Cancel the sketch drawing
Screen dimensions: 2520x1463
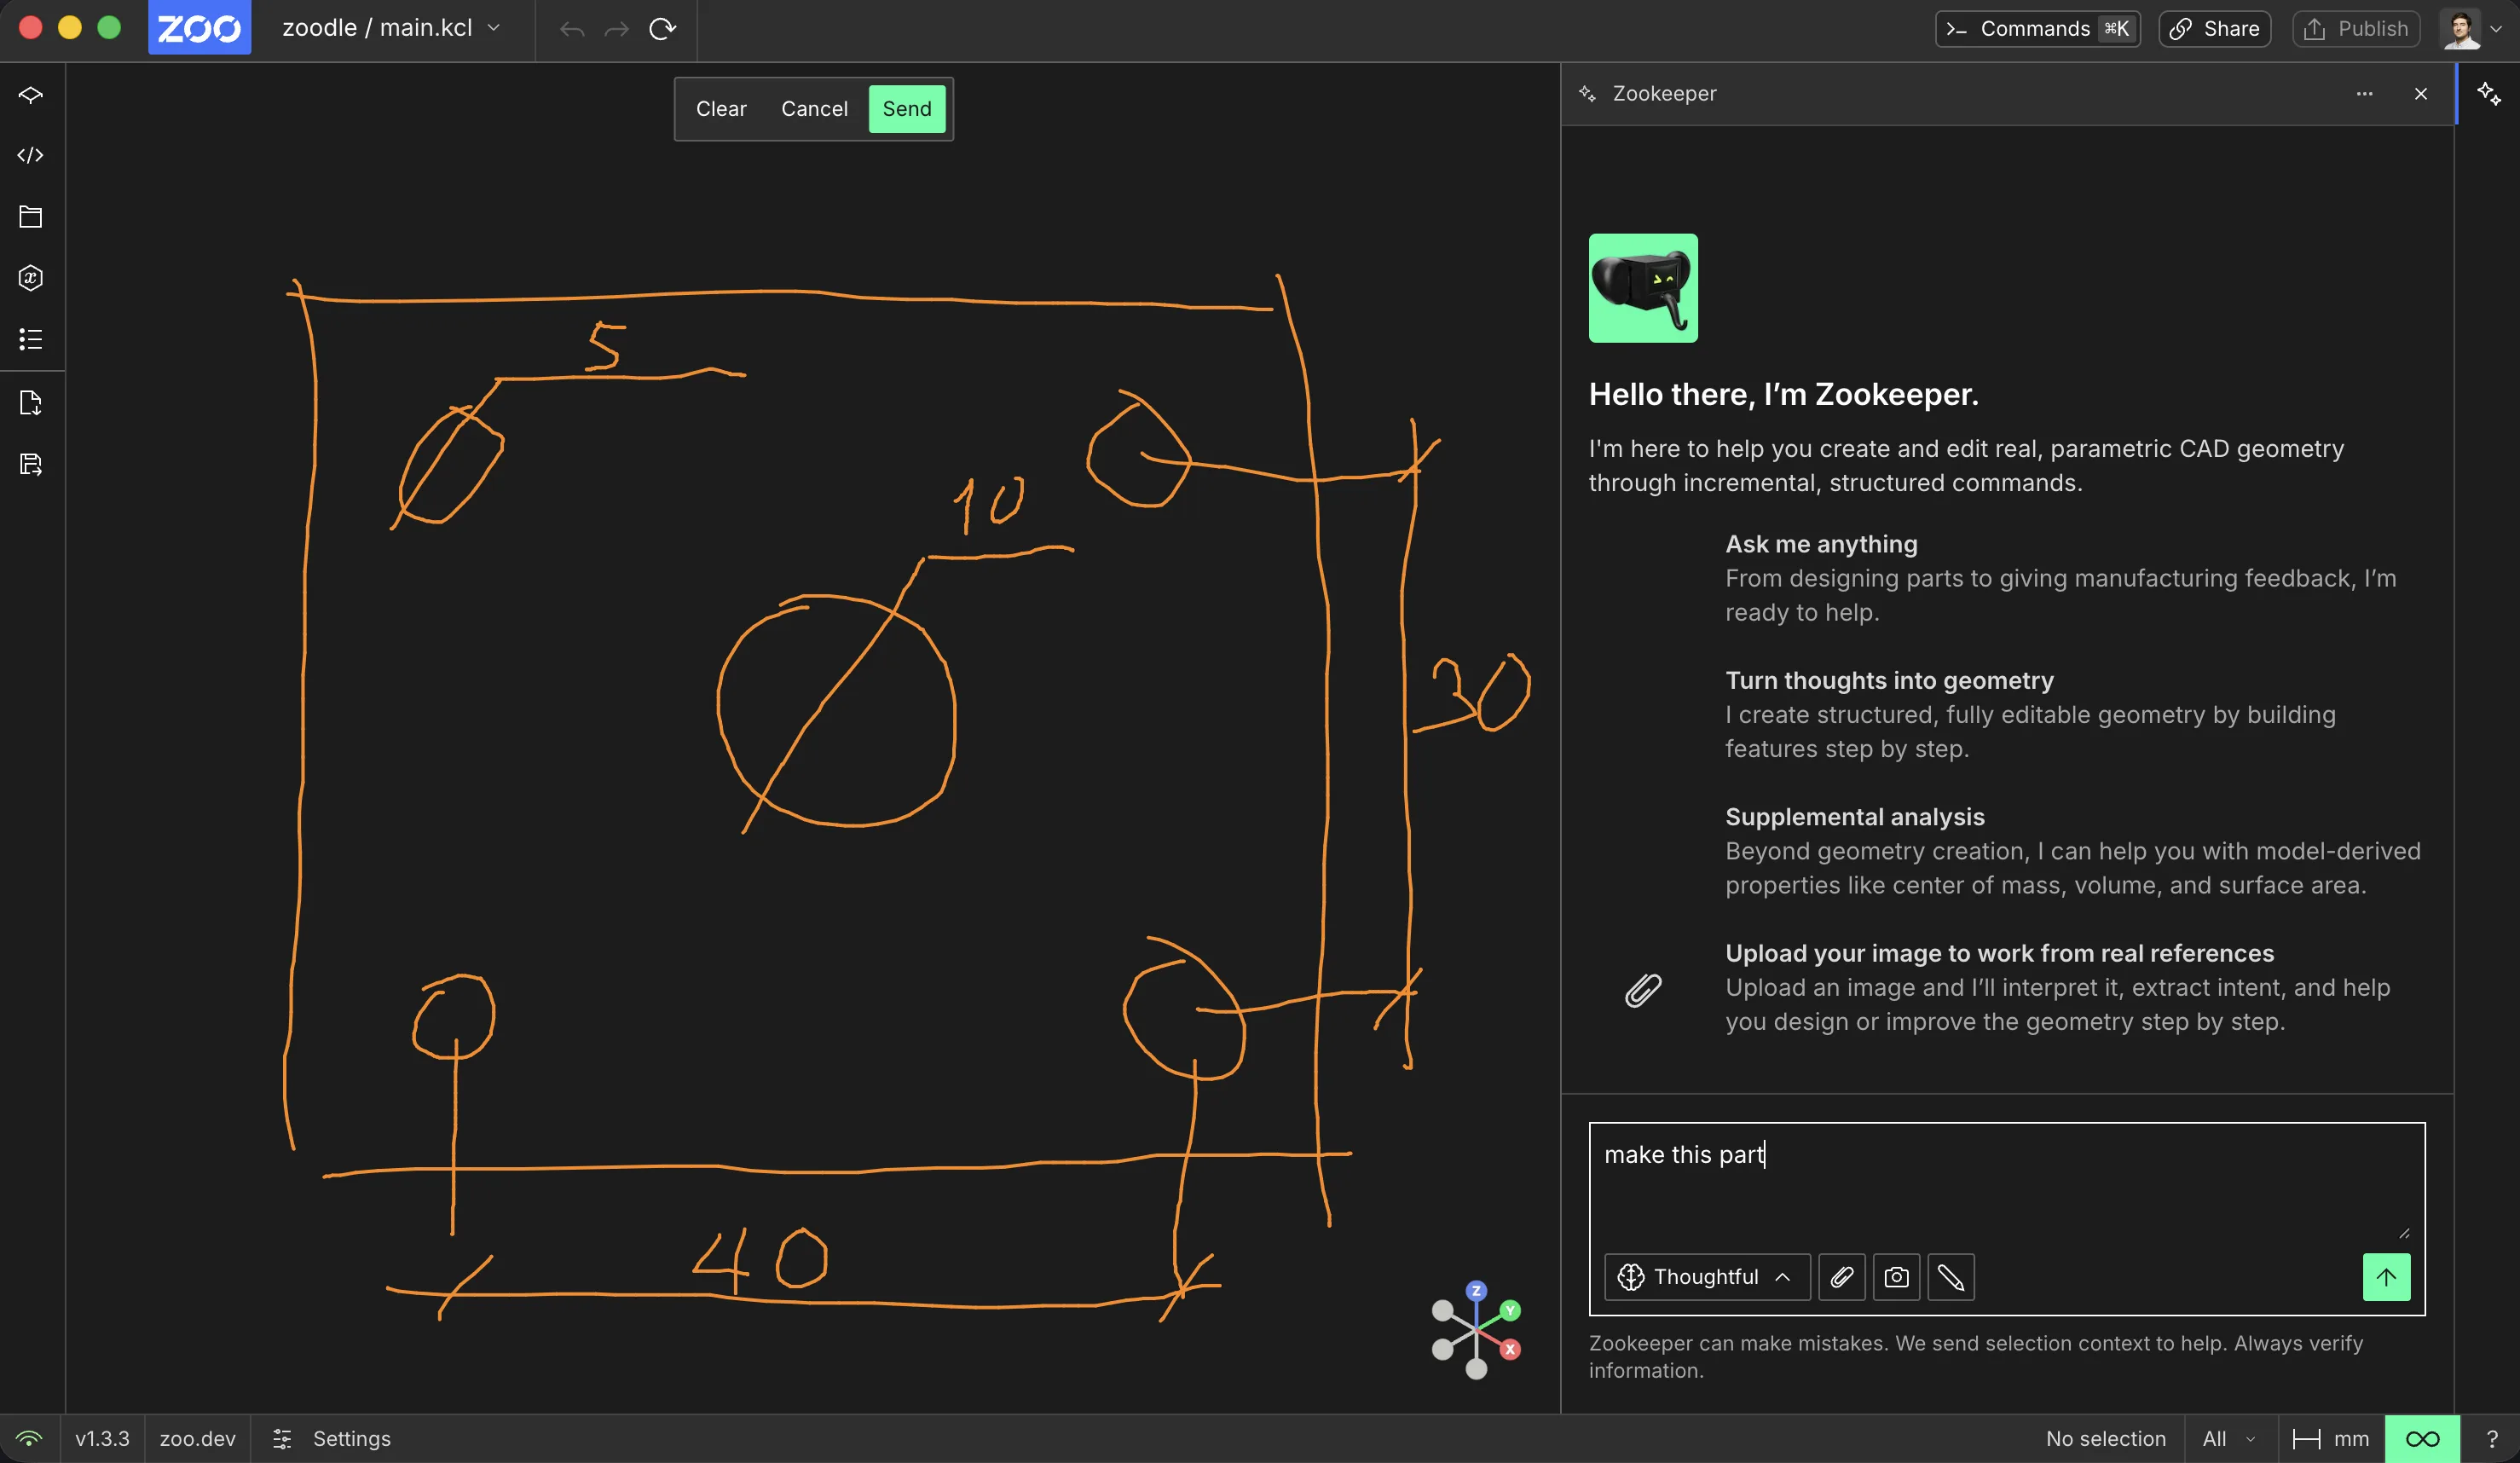tap(814, 109)
